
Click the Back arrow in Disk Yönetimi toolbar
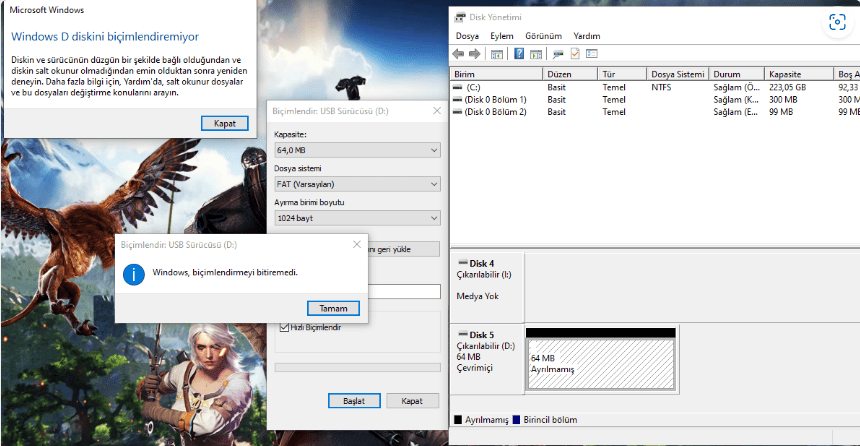[x=458, y=54]
